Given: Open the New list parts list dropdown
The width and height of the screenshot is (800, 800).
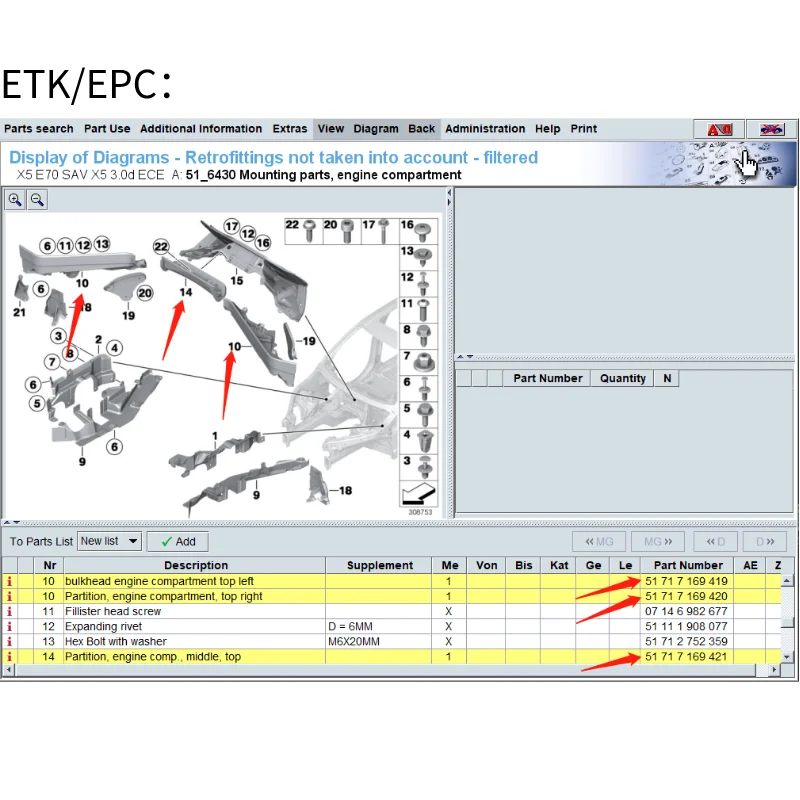Looking at the screenshot, I should (x=109, y=541).
